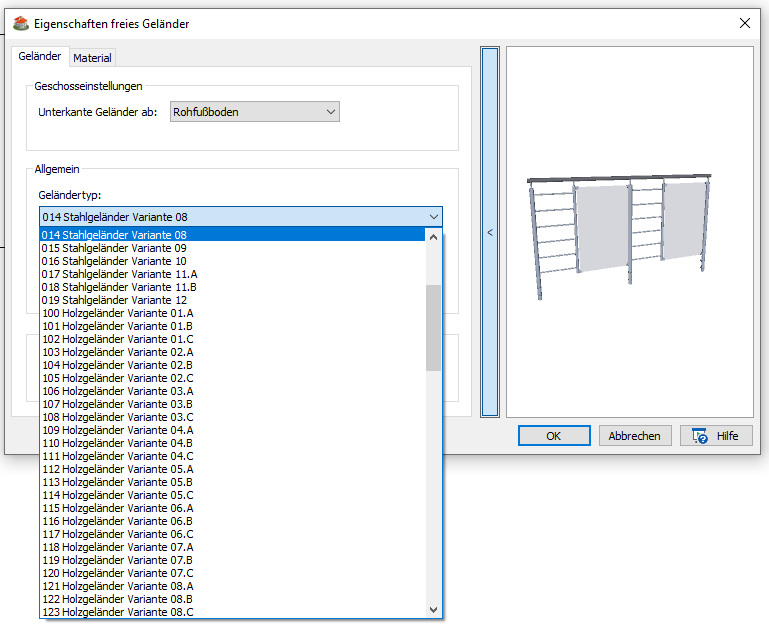
Task: Select 108 Holzgeländer Variante 03.C
Action: pyautogui.click(x=118, y=417)
